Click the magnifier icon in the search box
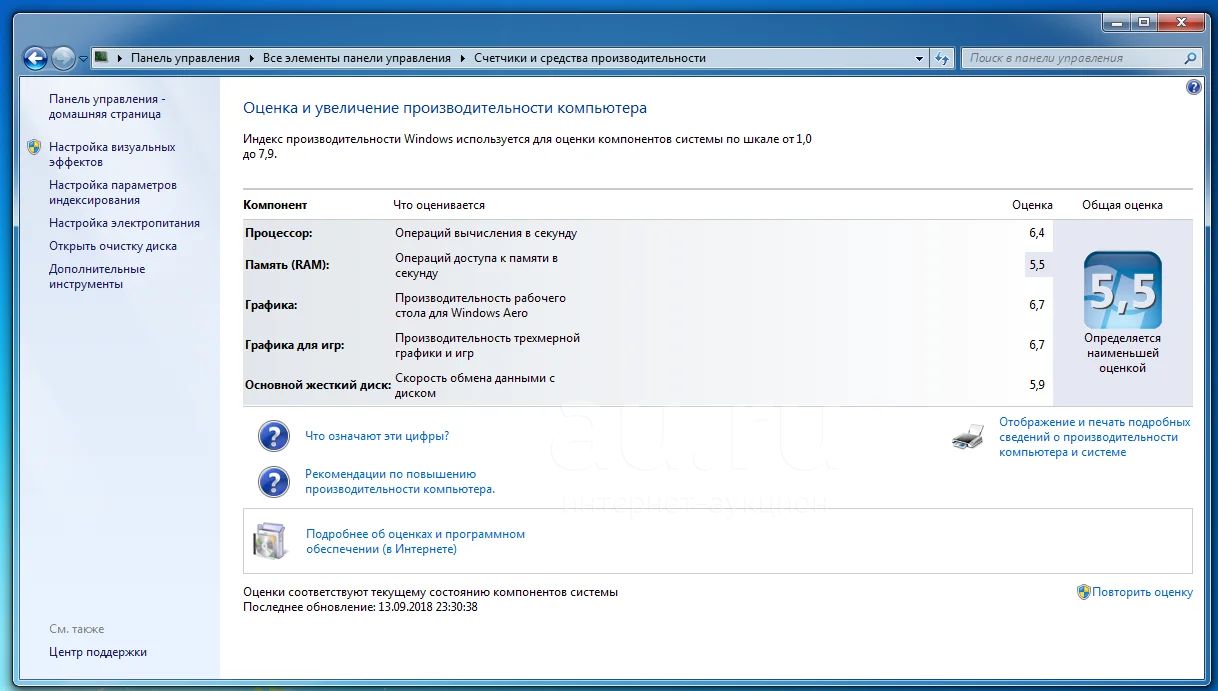The width and height of the screenshot is (1218, 691). [1190, 58]
